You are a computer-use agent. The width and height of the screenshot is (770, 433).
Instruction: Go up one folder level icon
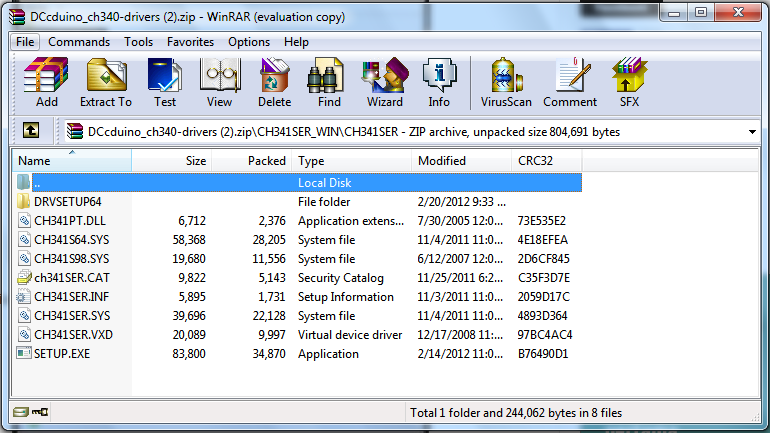coord(31,131)
